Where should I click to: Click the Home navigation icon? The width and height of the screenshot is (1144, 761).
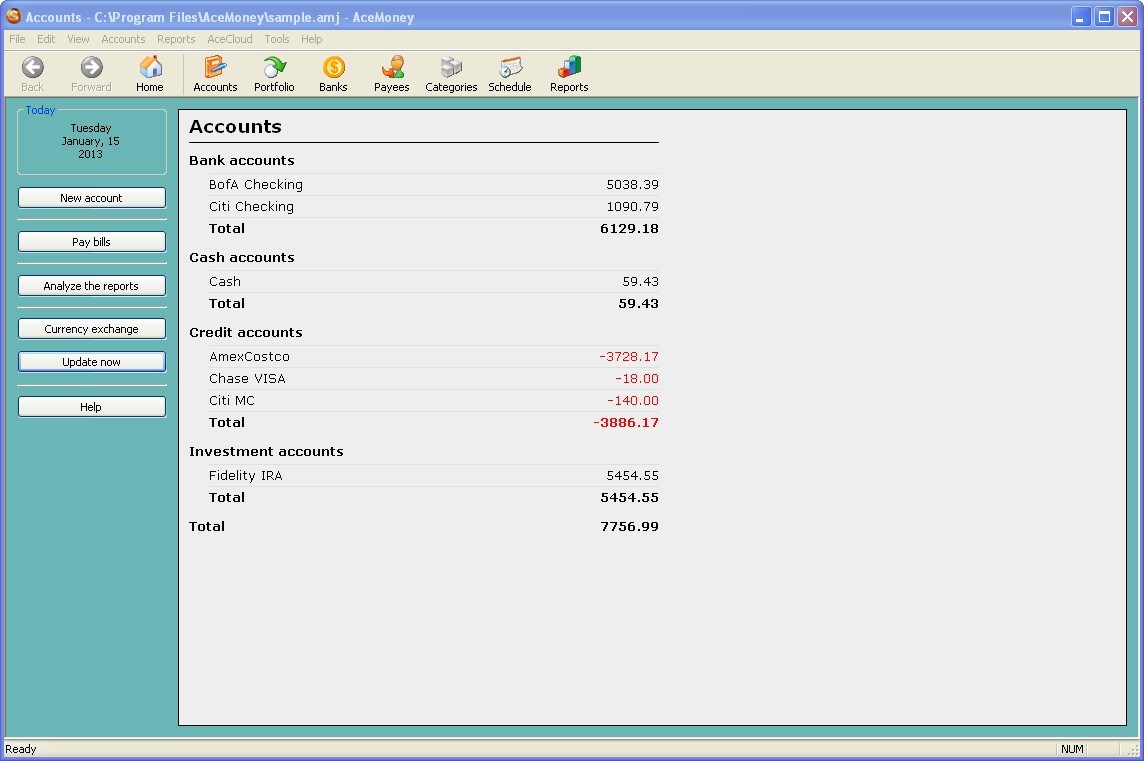[149, 72]
